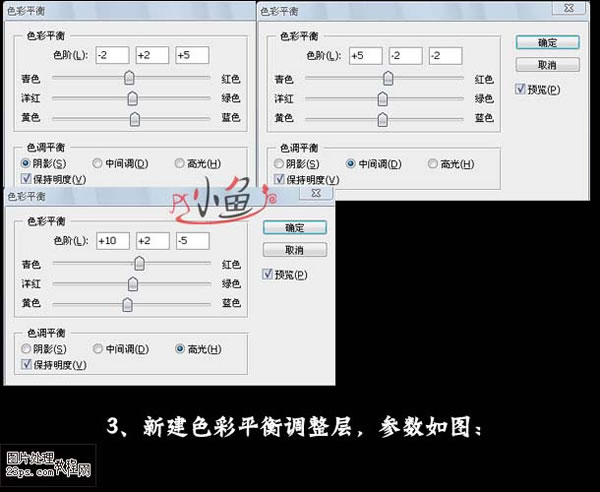This screenshot has height=492, width=600.
Task: Click the +2 level field in highlights dialog
Action: [x=153, y=241]
